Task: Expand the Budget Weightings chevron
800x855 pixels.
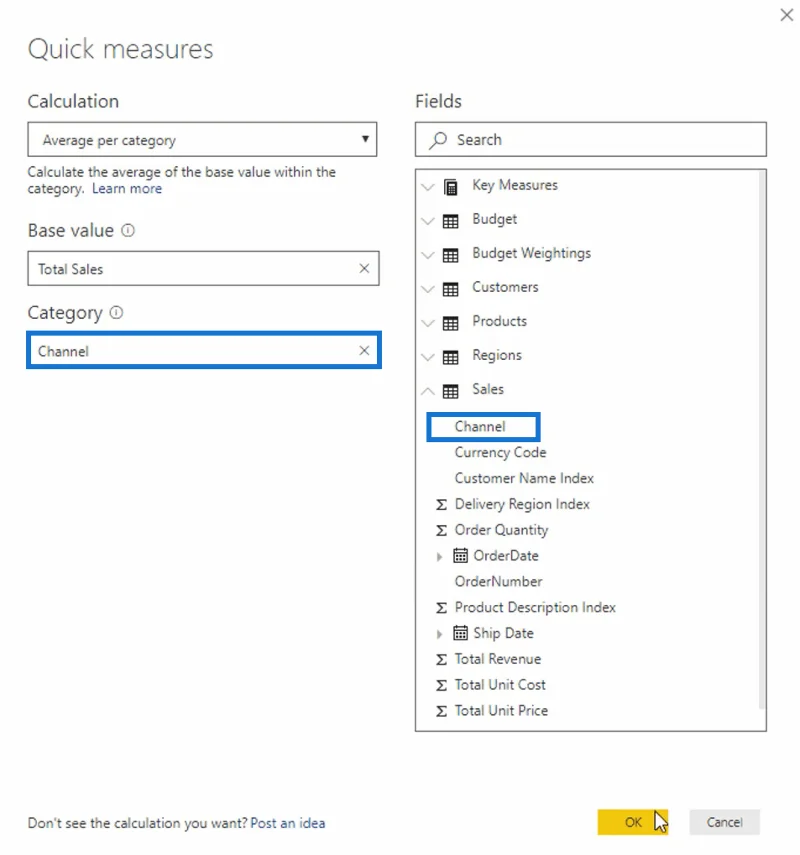Action: point(428,255)
